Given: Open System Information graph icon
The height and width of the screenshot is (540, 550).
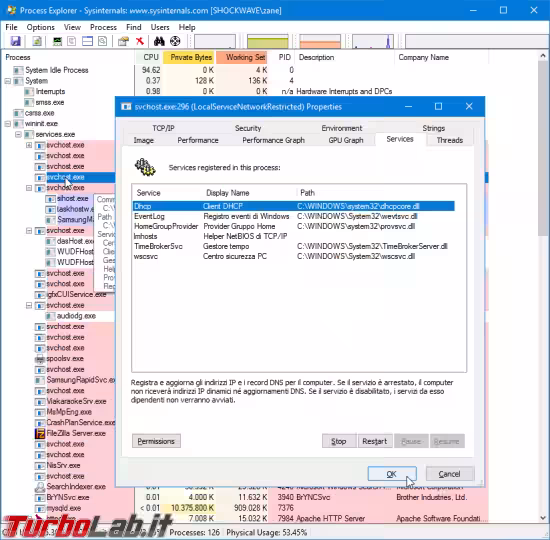Looking at the screenshot, I should tap(57, 41).
